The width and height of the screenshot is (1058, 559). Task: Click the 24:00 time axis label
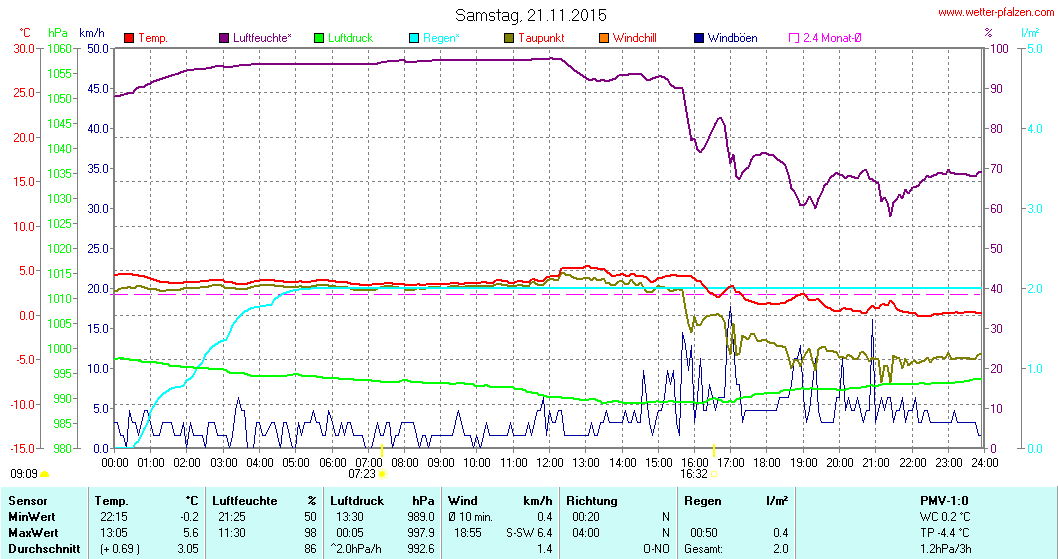click(x=984, y=462)
